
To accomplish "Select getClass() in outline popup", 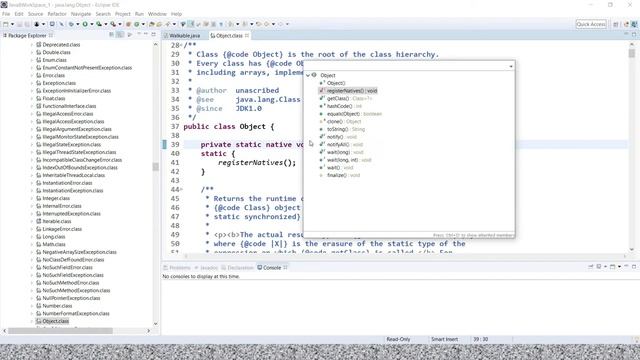I will [346, 98].
